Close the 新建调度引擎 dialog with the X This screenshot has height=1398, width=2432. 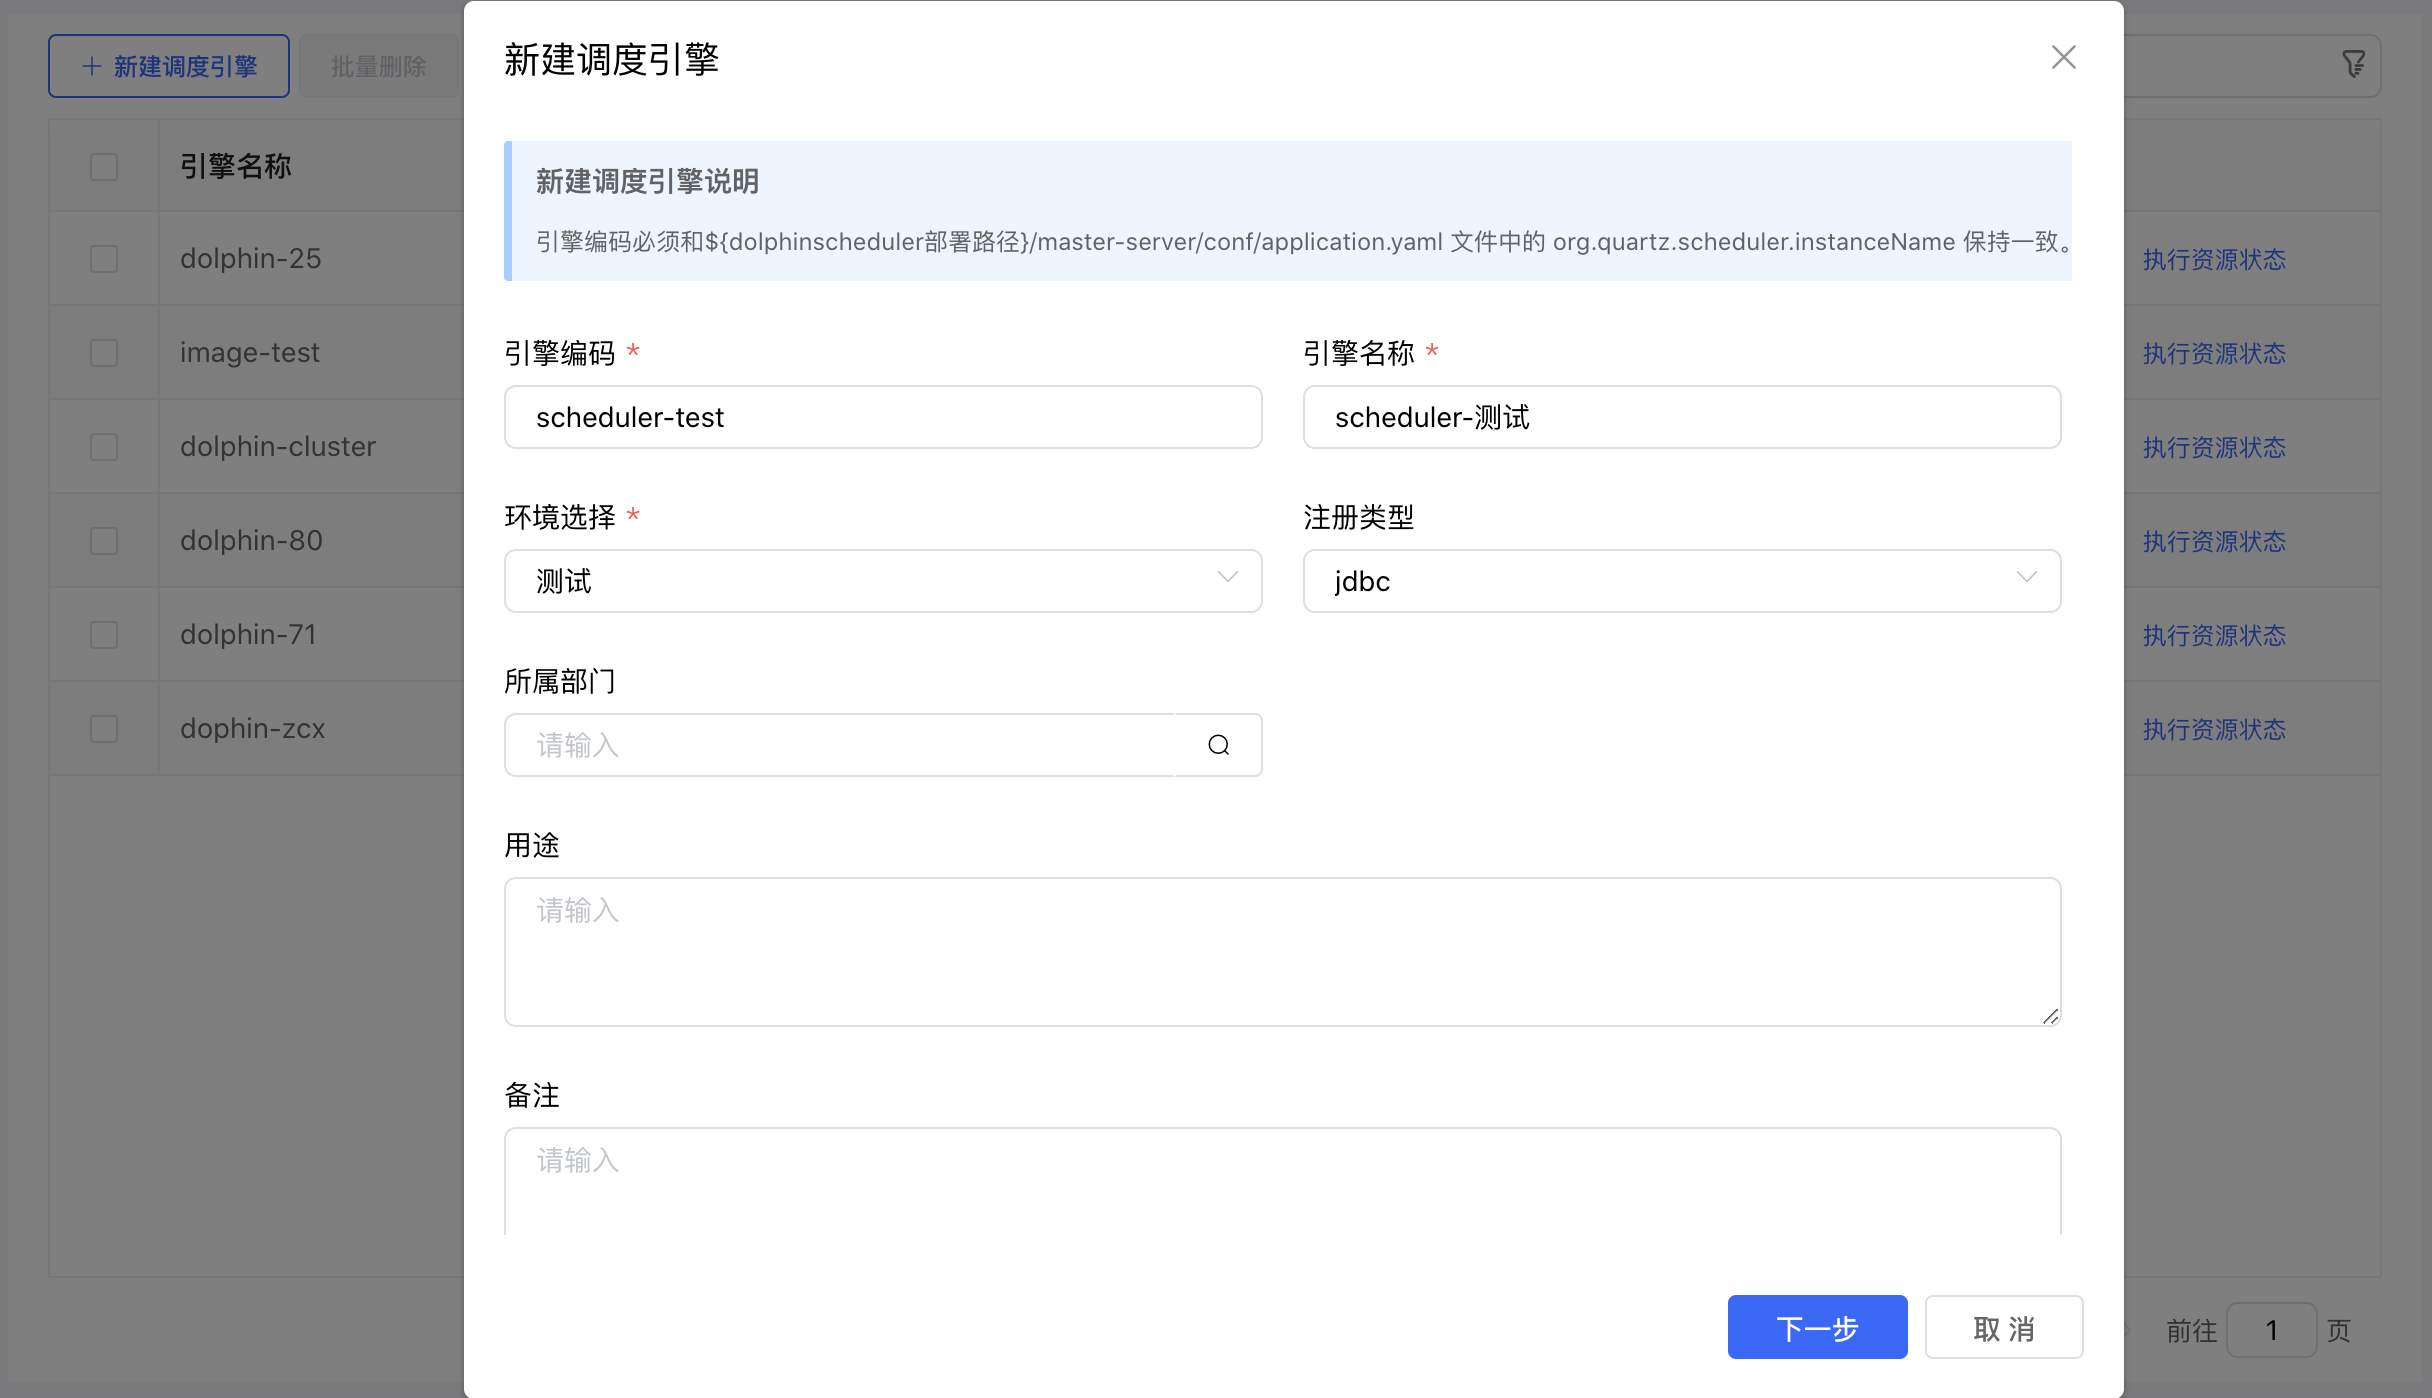(2064, 57)
